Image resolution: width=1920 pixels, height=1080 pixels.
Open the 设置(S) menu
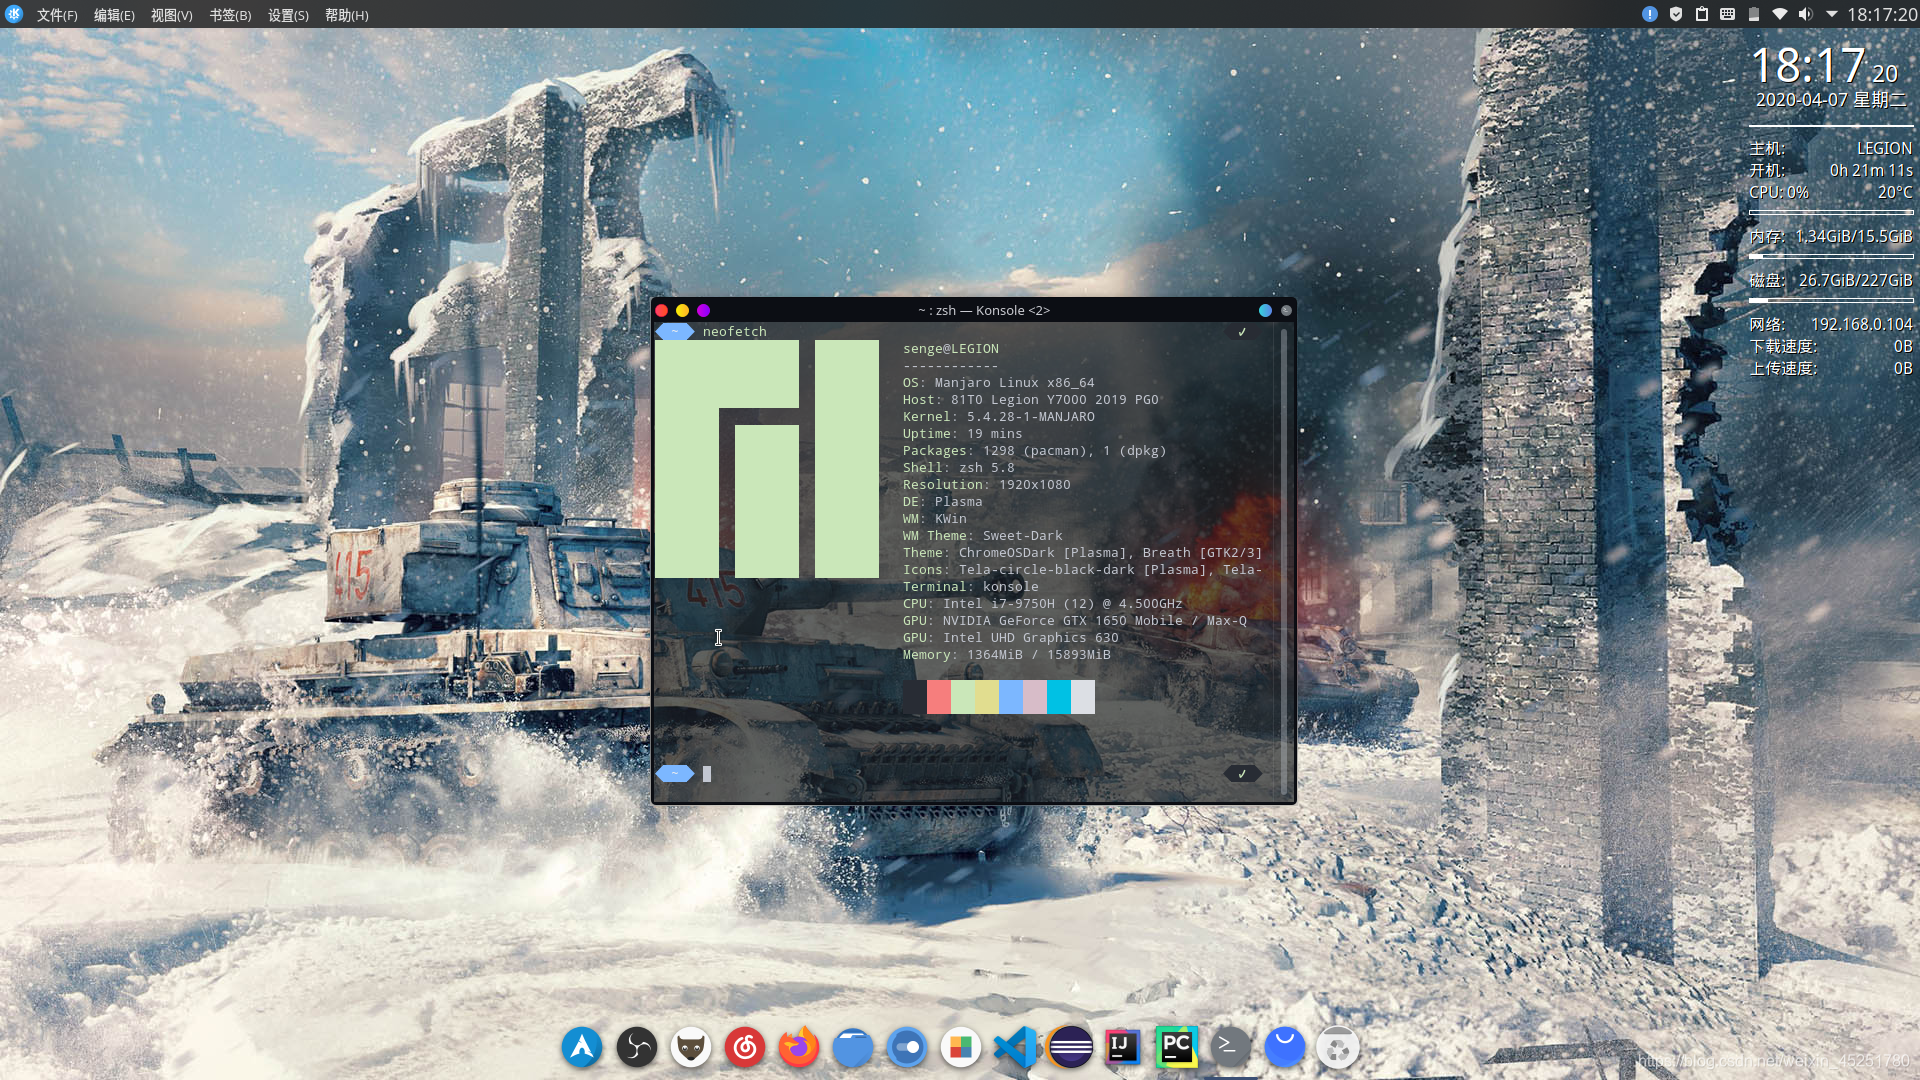click(x=288, y=15)
